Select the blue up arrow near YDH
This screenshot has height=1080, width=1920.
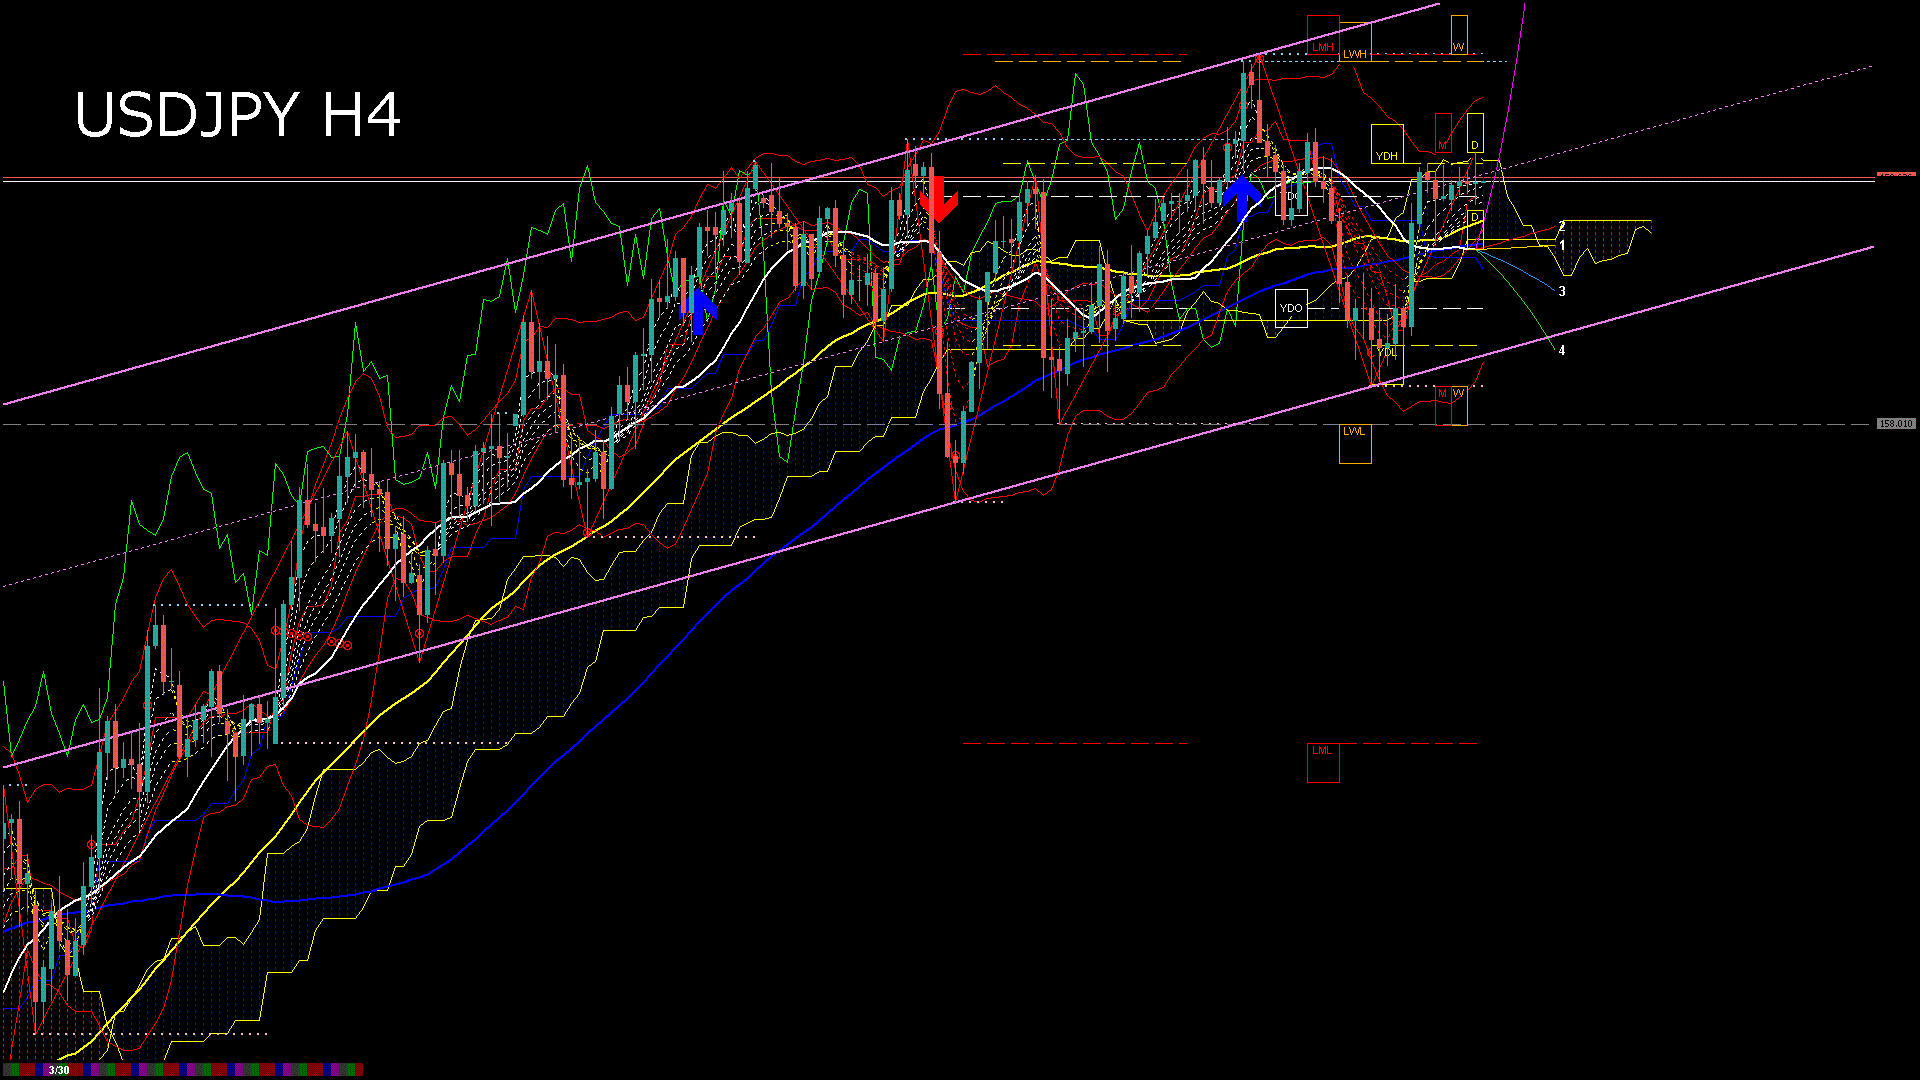click(1242, 197)
